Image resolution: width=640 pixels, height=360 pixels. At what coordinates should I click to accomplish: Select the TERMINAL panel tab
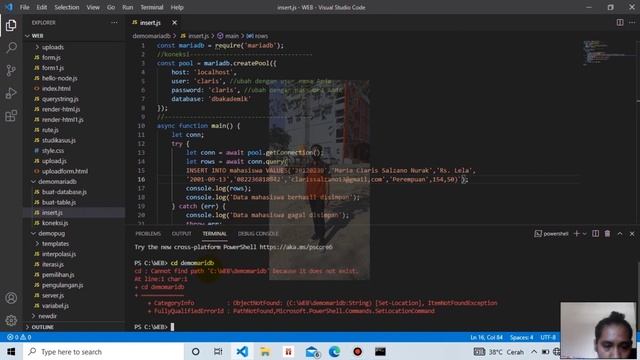214,233
